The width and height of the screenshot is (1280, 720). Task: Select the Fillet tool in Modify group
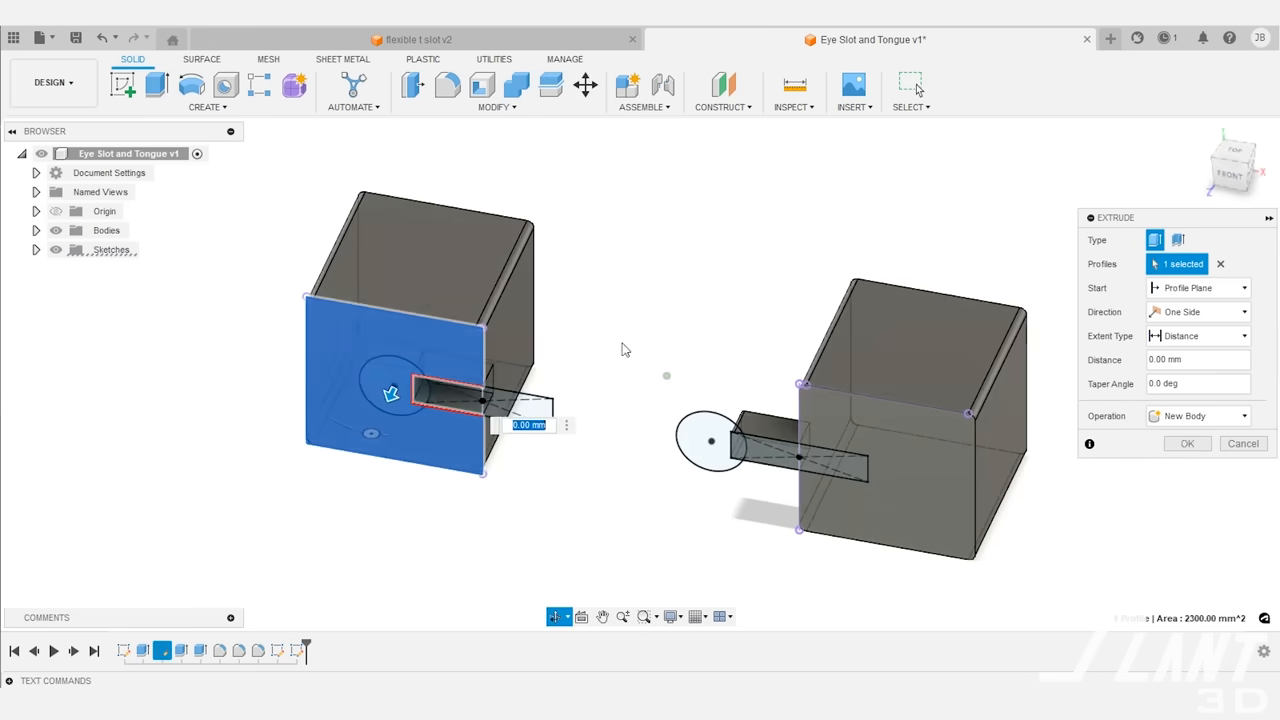pos(446,85)
